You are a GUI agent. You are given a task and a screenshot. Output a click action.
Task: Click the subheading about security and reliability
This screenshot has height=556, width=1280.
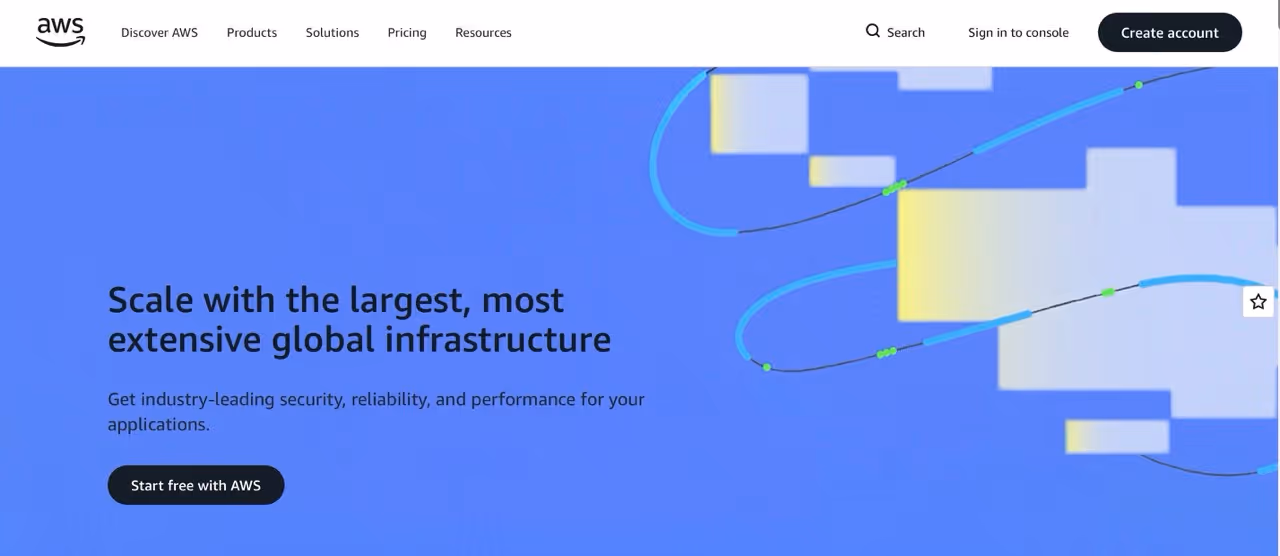pyautogui.click(x=376, y=411)
